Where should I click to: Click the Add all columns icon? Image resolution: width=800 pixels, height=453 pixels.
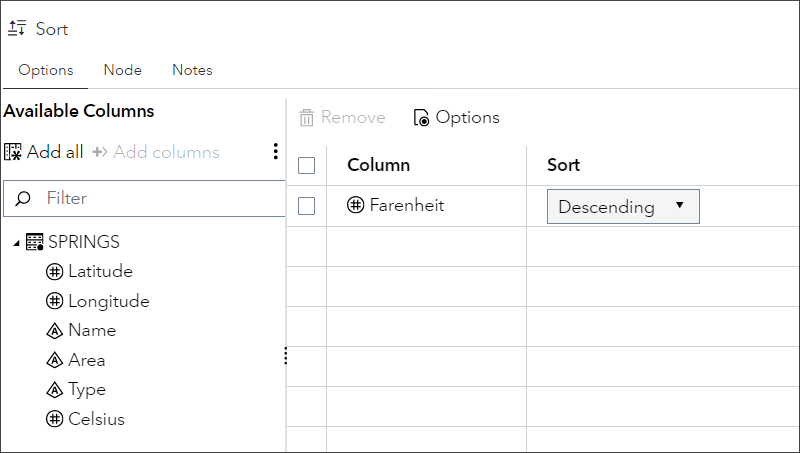[x=13, y=152]
